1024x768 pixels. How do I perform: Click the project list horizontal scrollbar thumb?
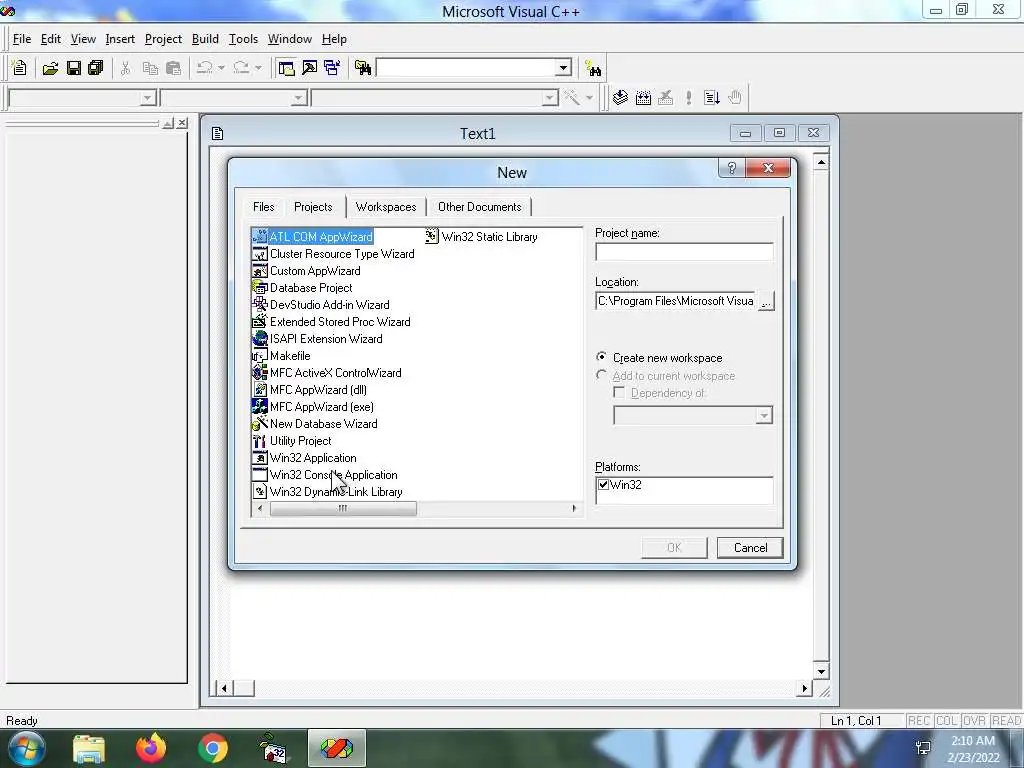(343, 508)
